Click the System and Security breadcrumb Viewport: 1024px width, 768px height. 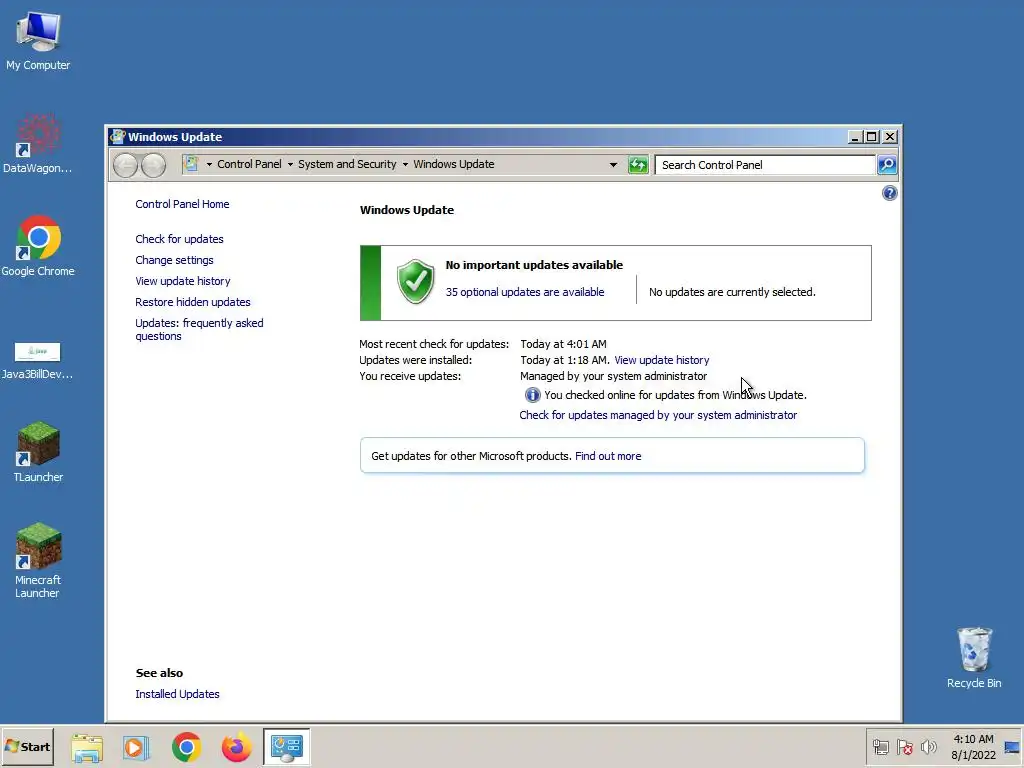point(347,164)
